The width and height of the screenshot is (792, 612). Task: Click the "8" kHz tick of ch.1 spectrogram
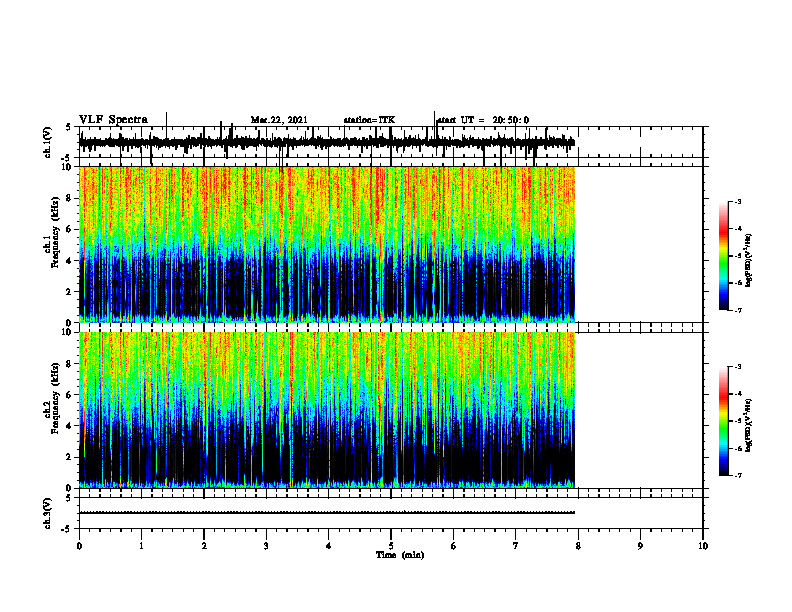(x=70, y=198)
